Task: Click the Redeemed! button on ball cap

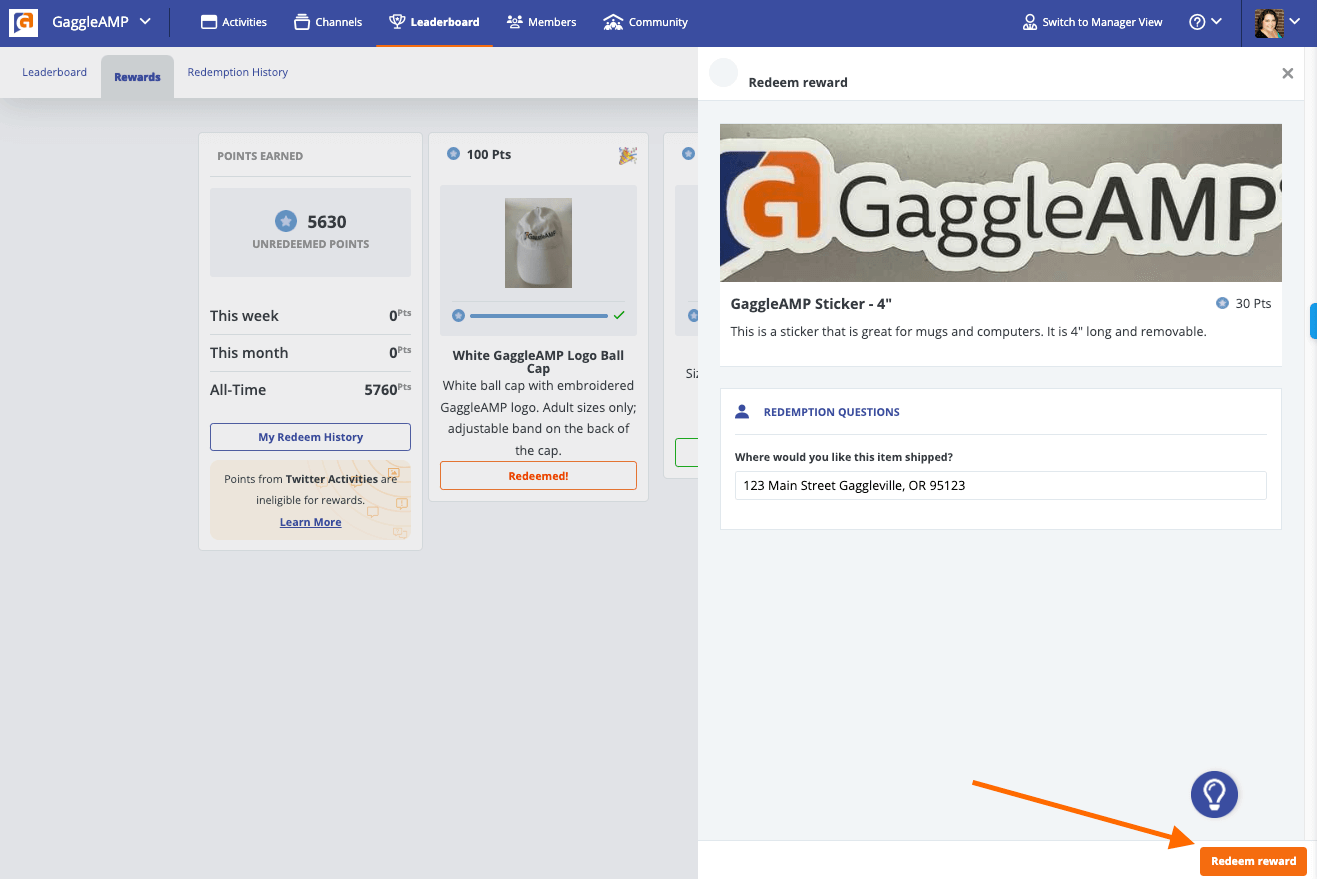Action: click(538, 476)
